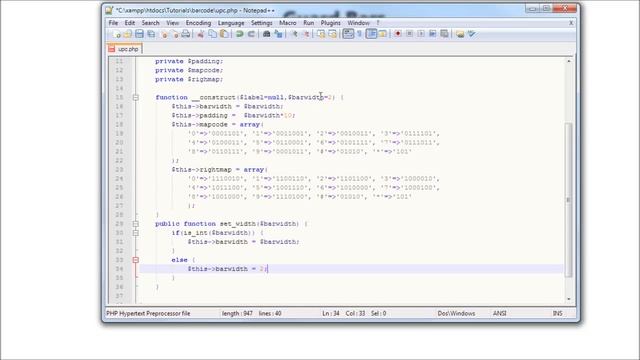Click the ANSI encoding status field
This screenshot has width=640, height=360.
[x=500, y=313]
